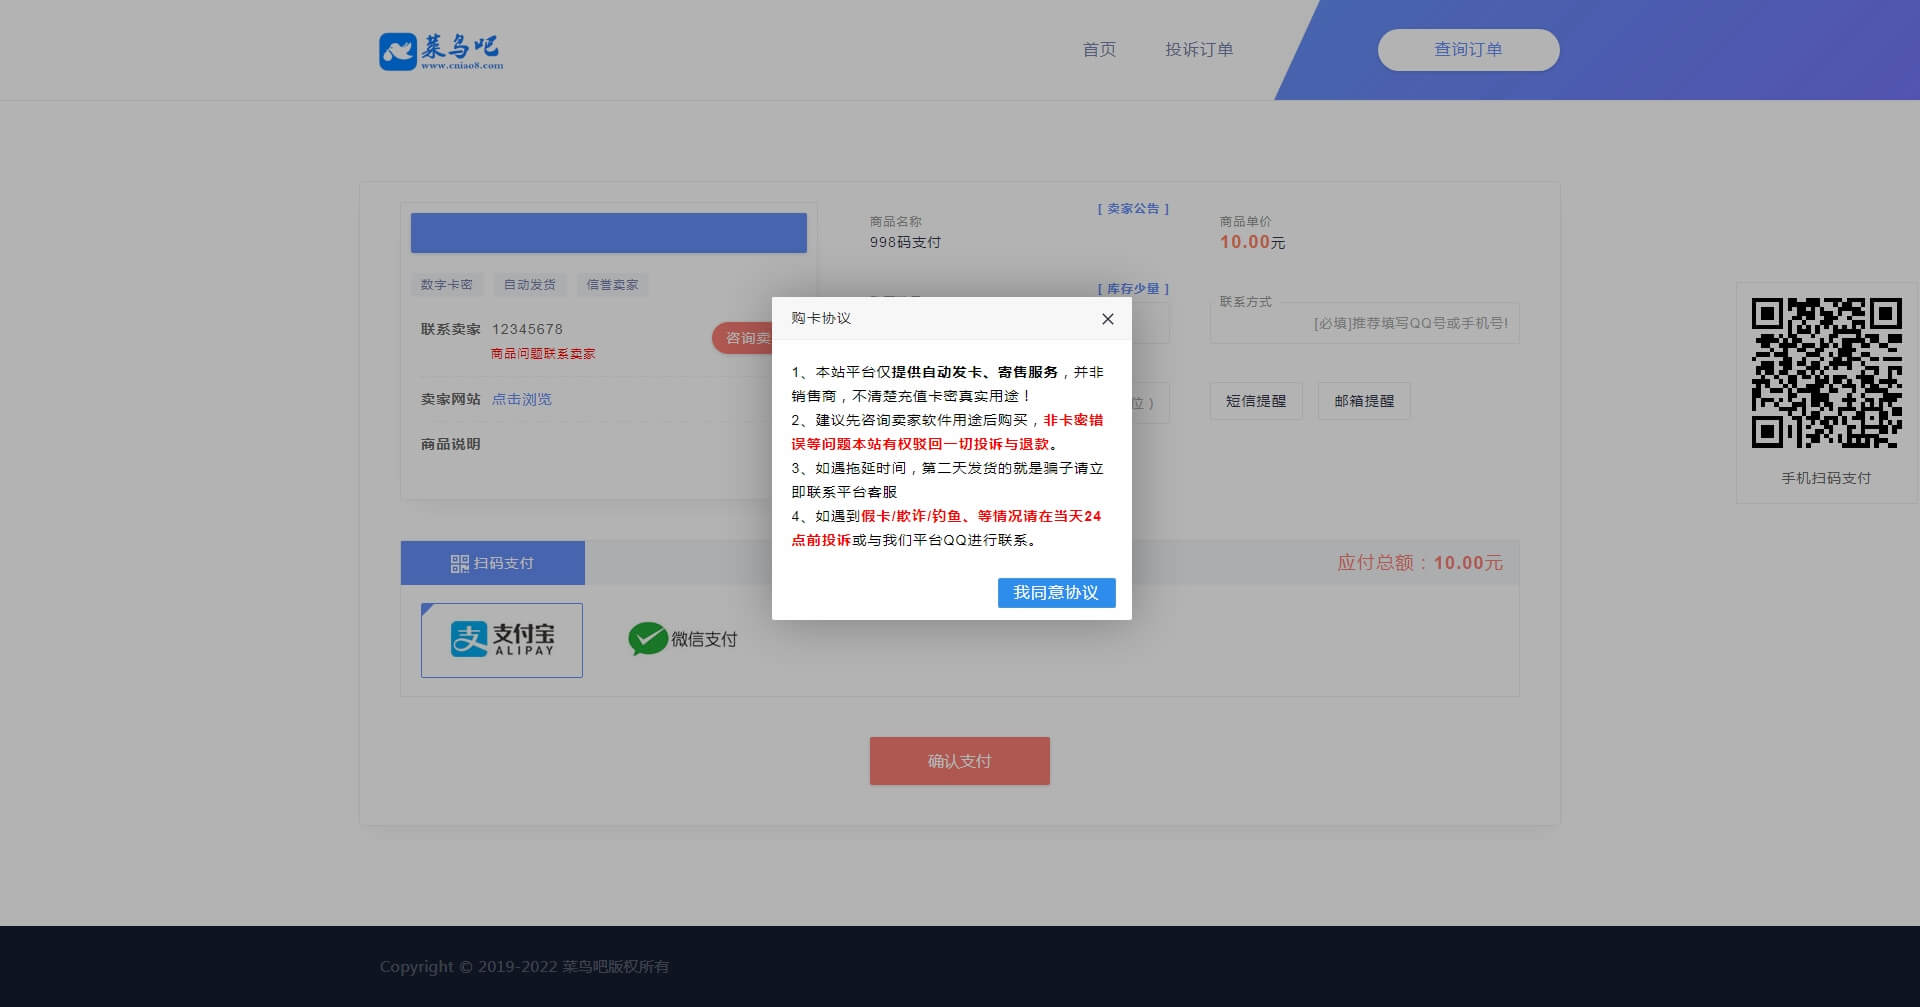Click the 联系方式 input field

click(1364, 324)
